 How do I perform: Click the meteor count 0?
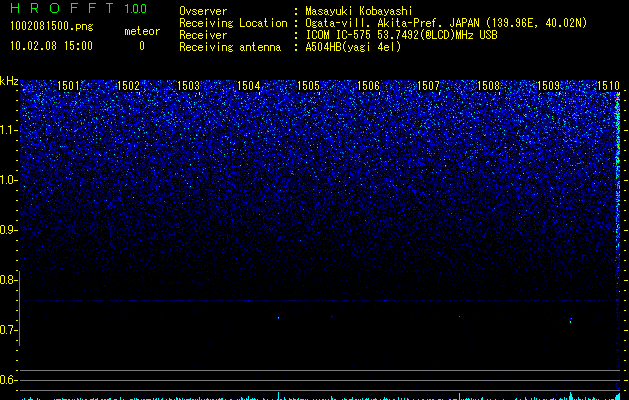[x=142, y=46]
